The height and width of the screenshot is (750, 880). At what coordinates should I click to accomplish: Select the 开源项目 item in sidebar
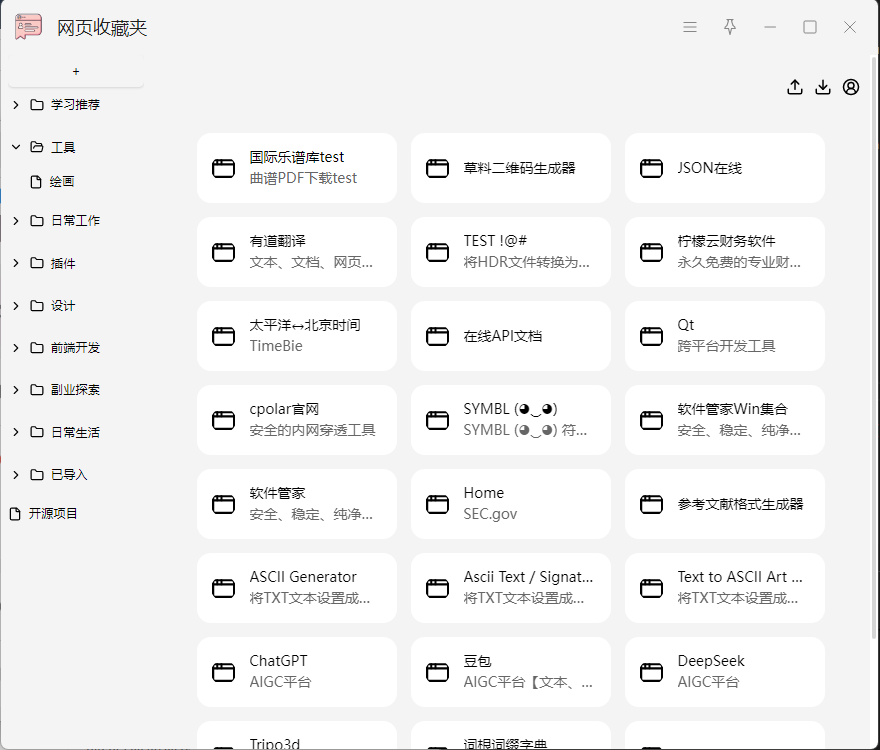(52, 514)
